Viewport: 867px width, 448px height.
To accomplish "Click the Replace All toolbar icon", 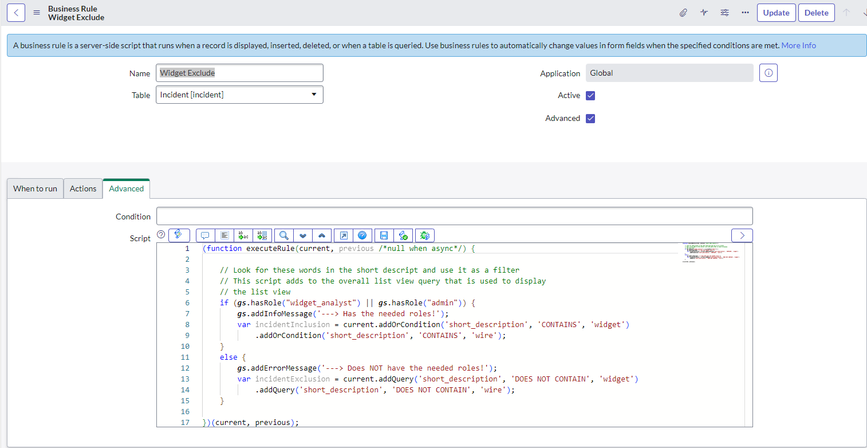I will pos(263,235).
